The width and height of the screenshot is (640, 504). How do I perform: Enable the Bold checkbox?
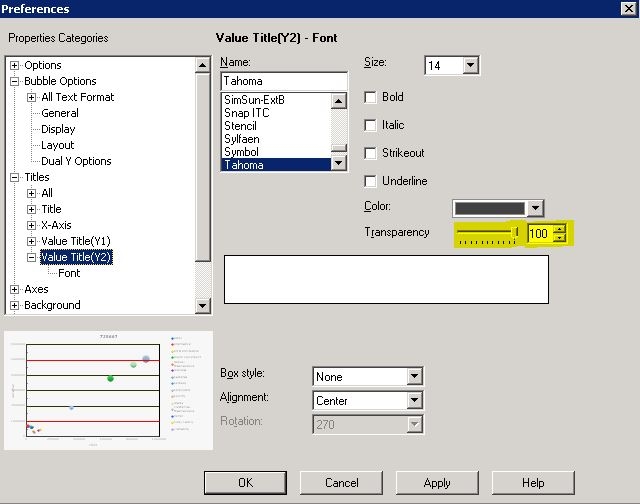pos(371,97)
